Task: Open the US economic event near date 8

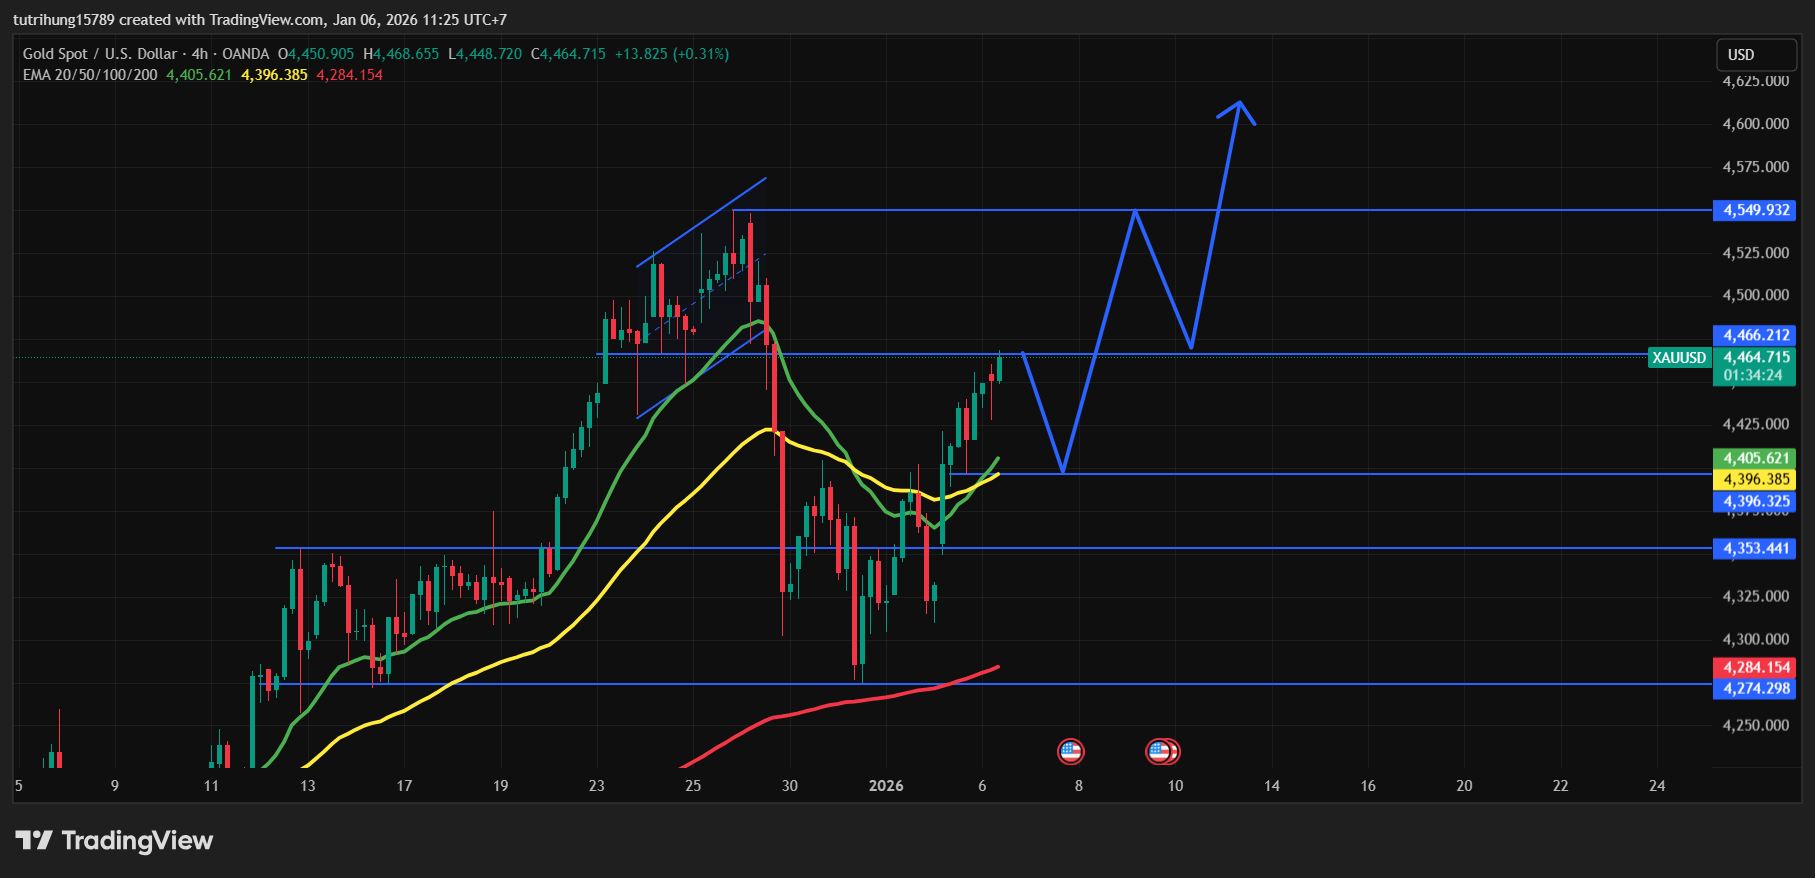Action: pos(1070,751)
